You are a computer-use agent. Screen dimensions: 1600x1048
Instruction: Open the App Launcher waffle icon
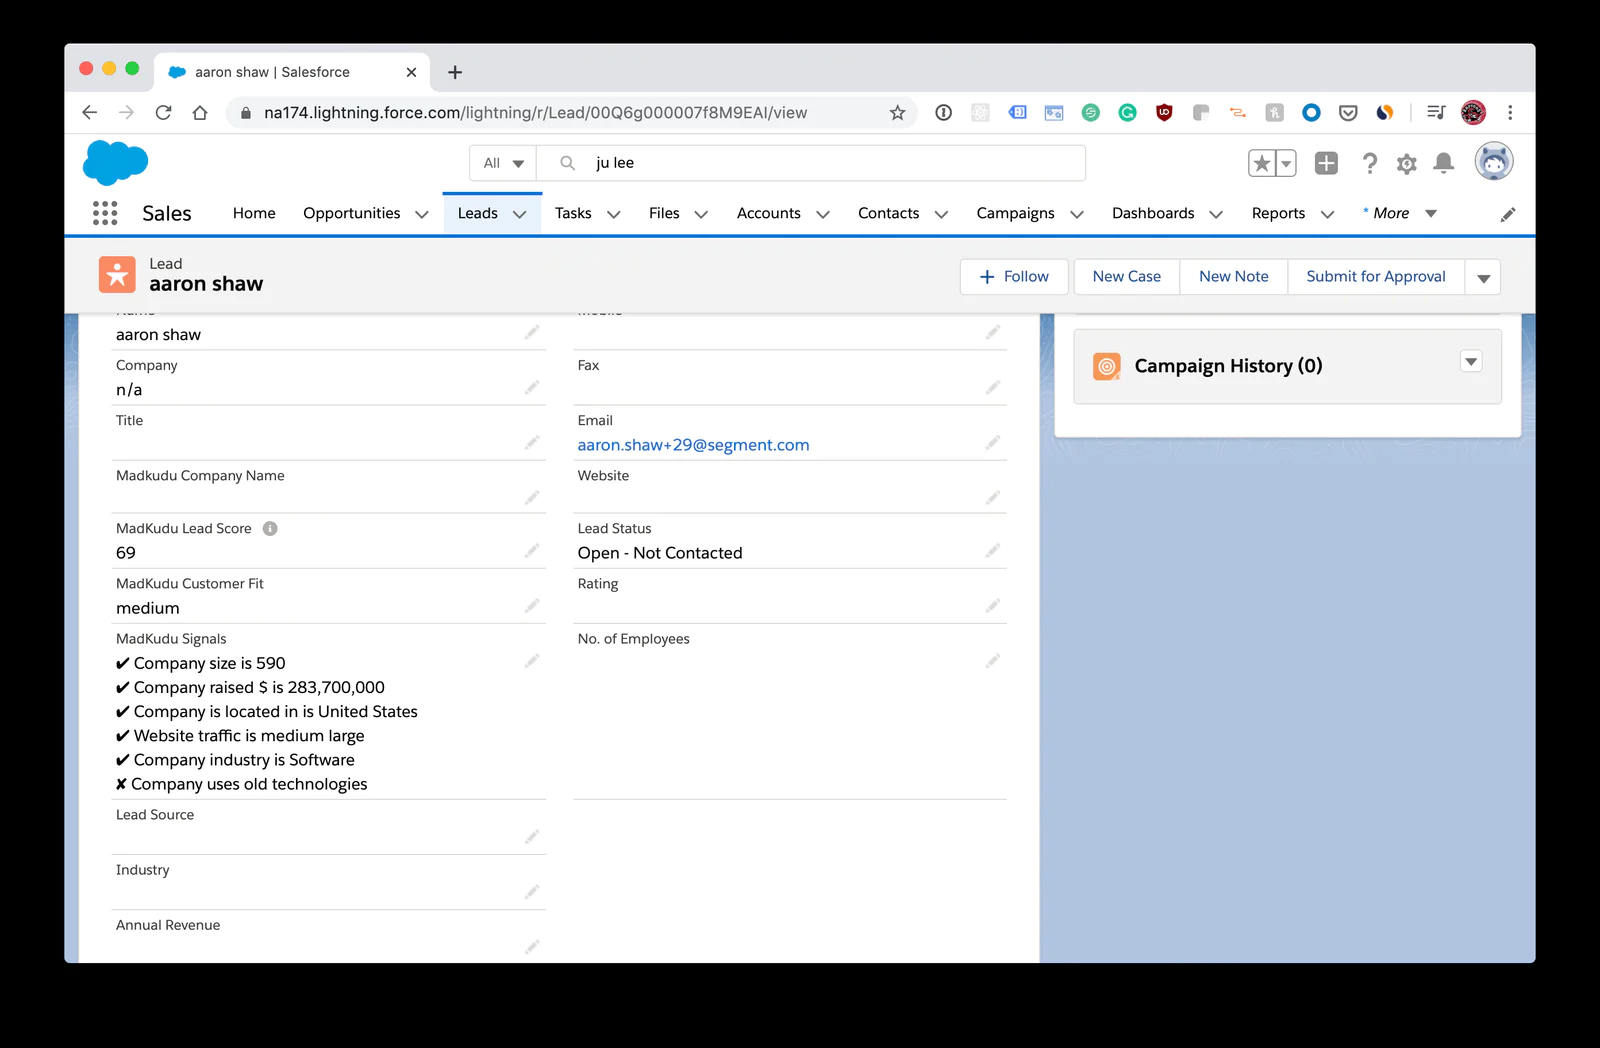[x=104, y=212]
